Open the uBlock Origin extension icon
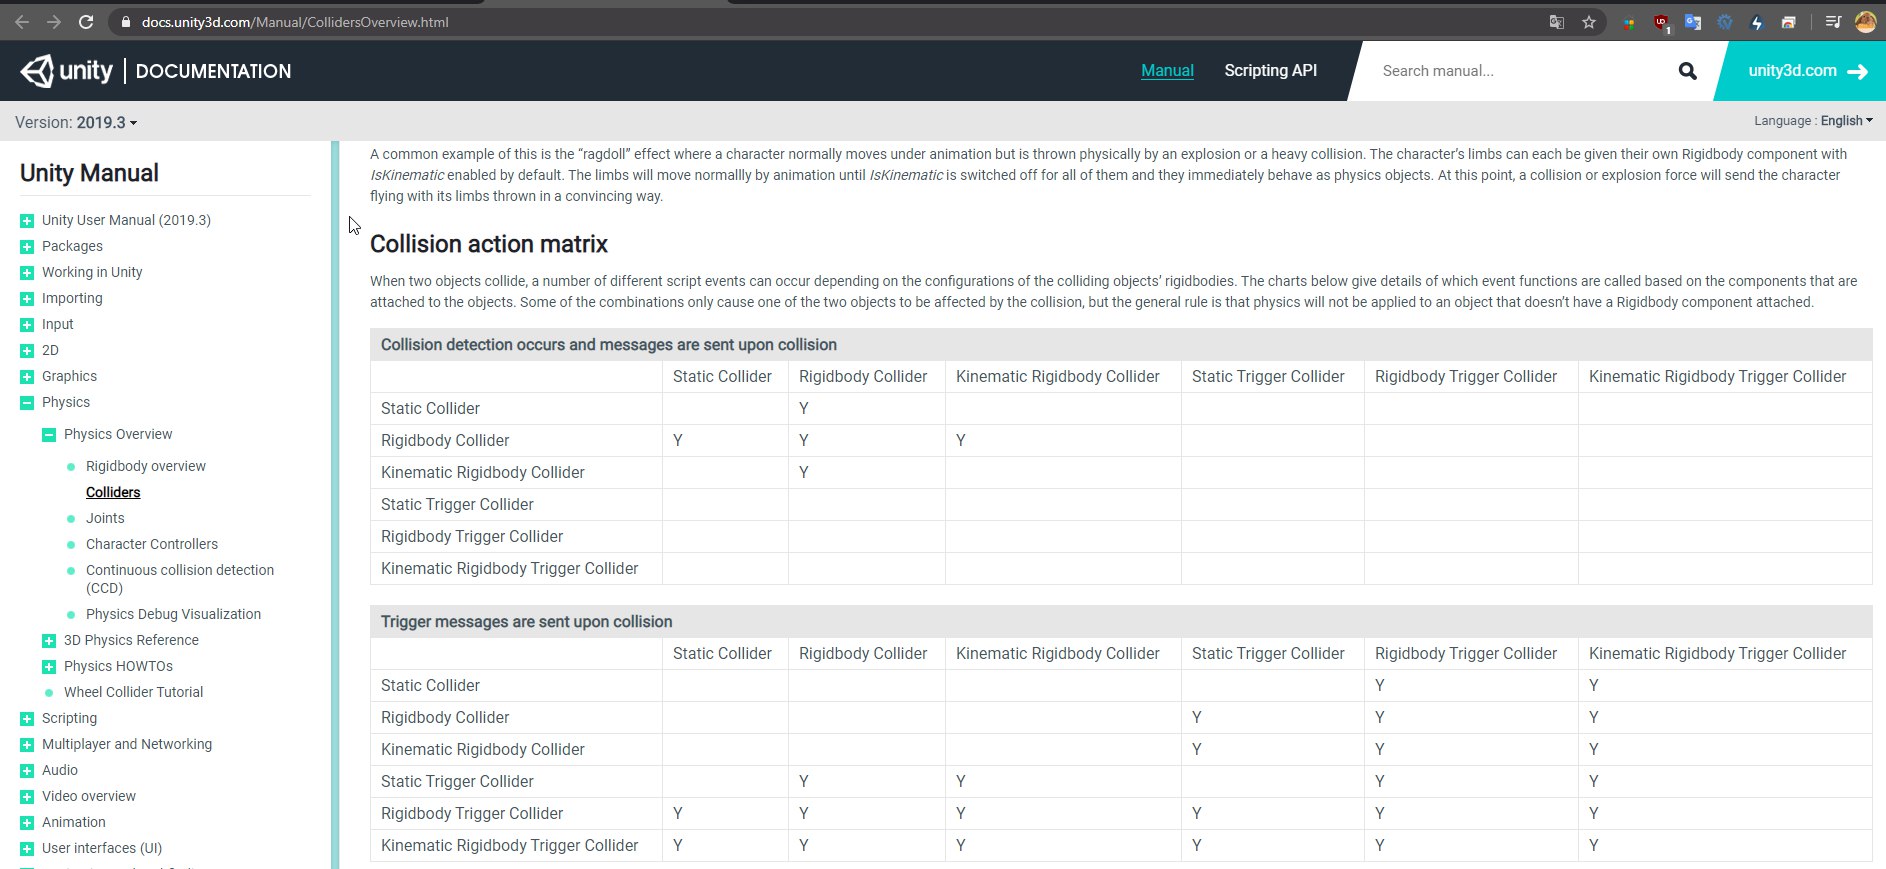Viewport: 1886px width, 869px height. click(x=1661, y=22)
